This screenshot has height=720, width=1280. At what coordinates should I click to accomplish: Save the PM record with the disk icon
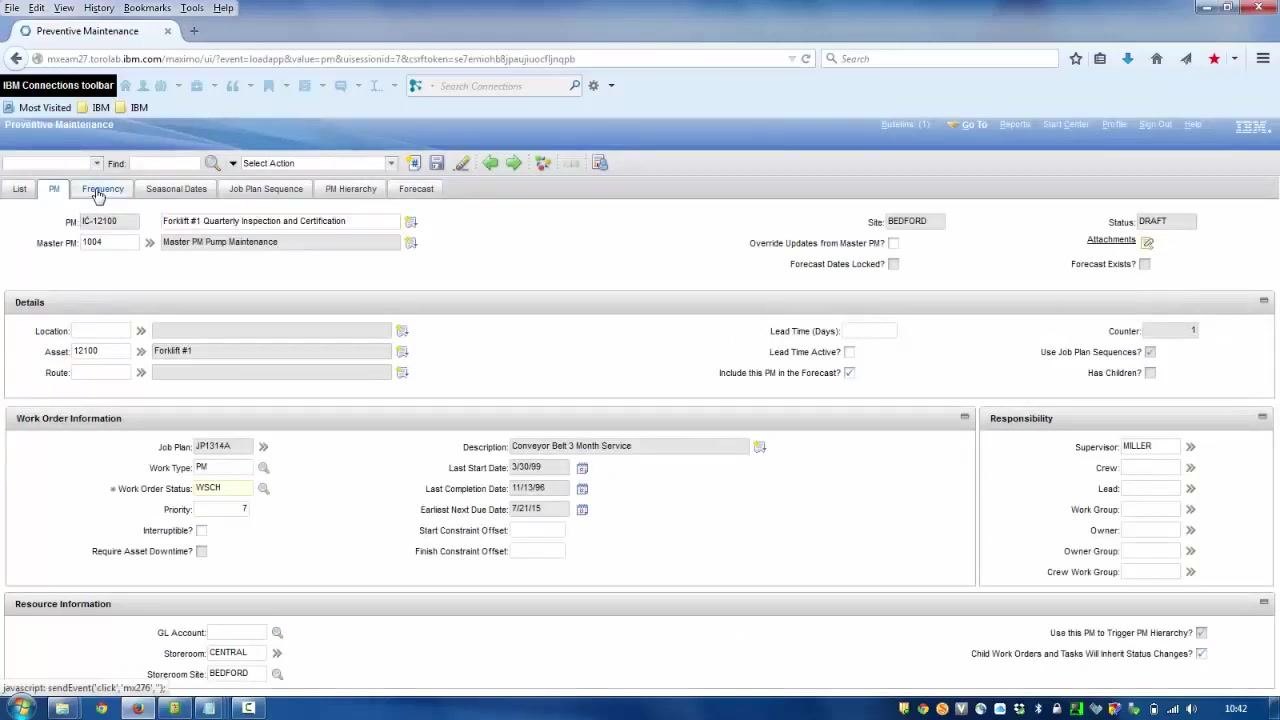coord(437,163)
